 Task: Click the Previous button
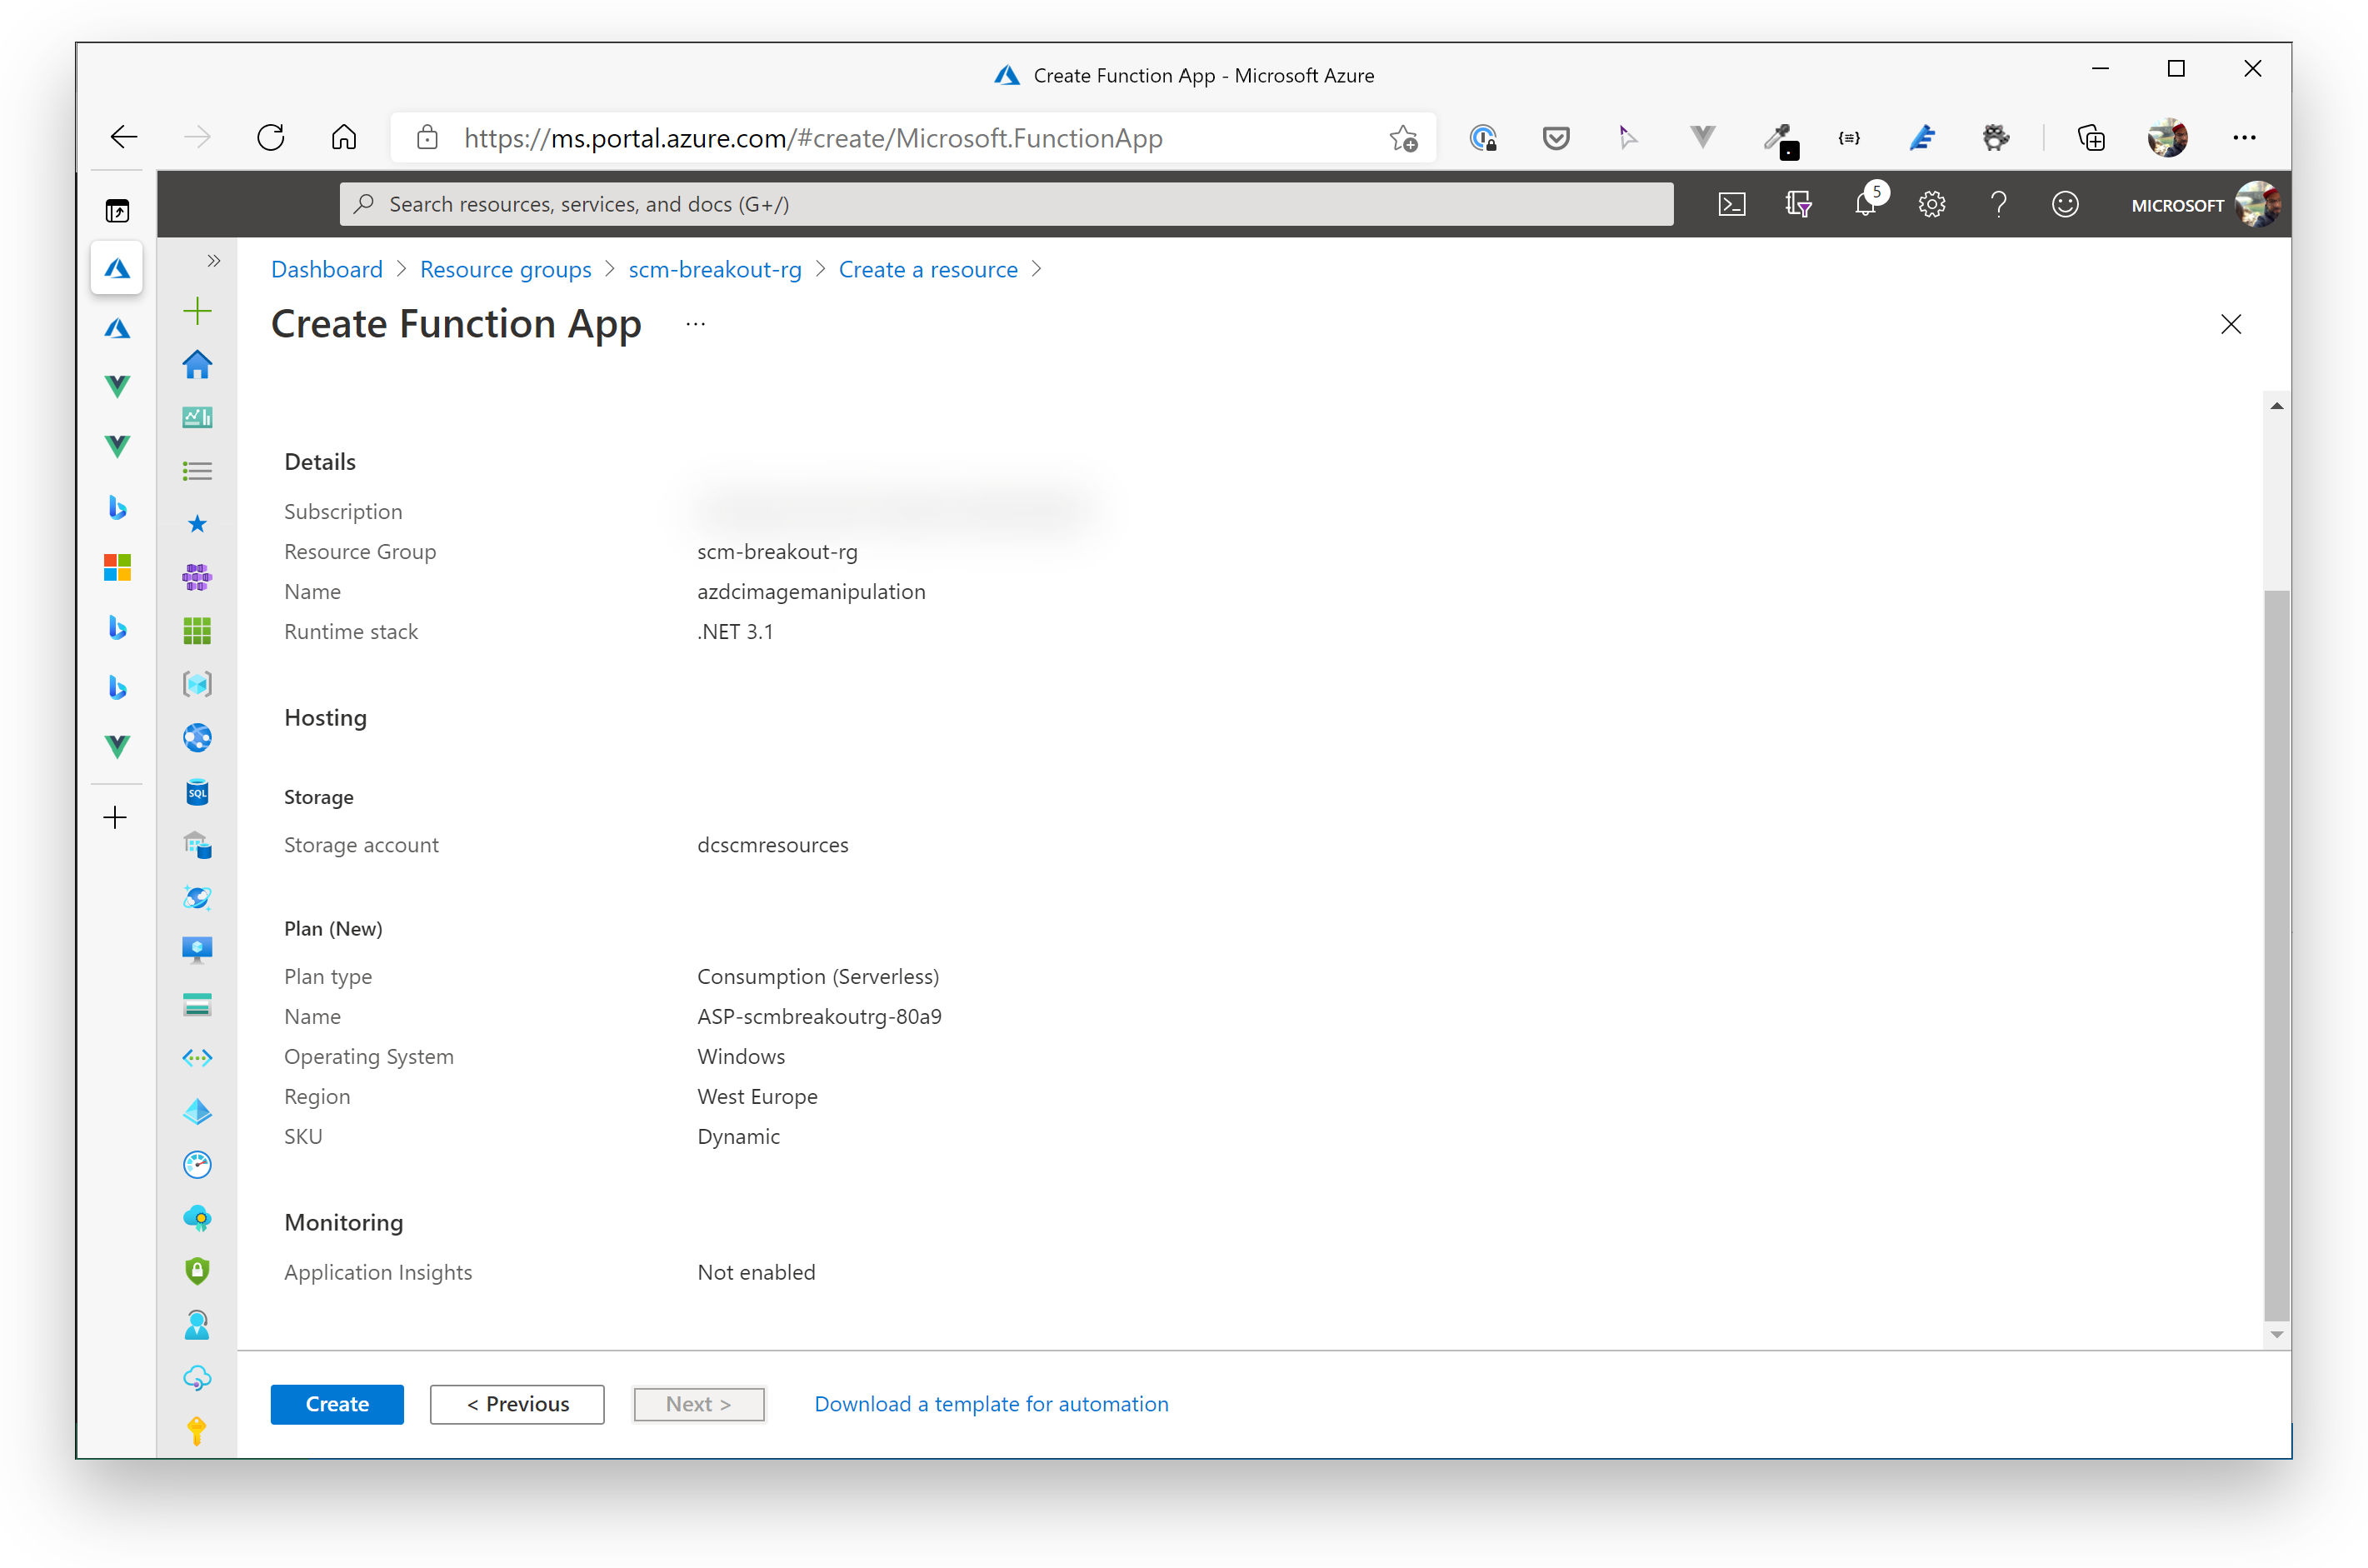[517, 1404]
